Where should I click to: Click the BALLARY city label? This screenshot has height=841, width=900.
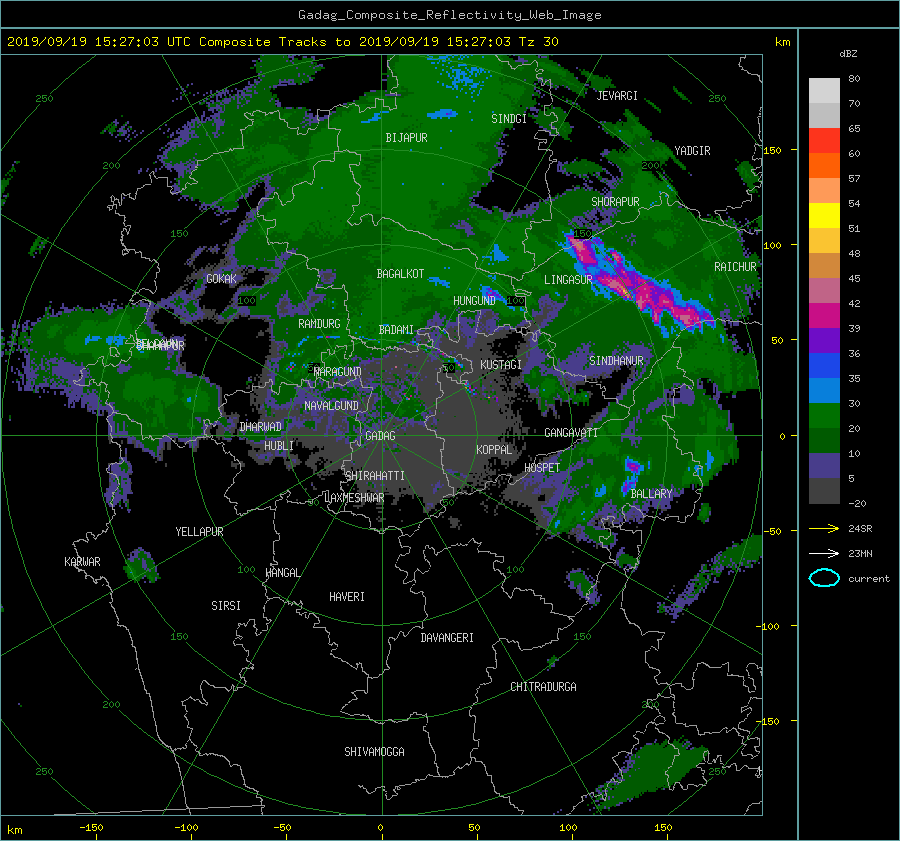[x=651, y=494]
